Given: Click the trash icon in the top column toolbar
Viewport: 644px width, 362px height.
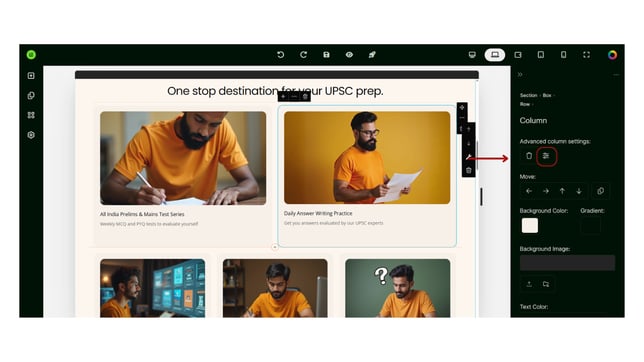Looking at the screenshot, I should point(305,97).
